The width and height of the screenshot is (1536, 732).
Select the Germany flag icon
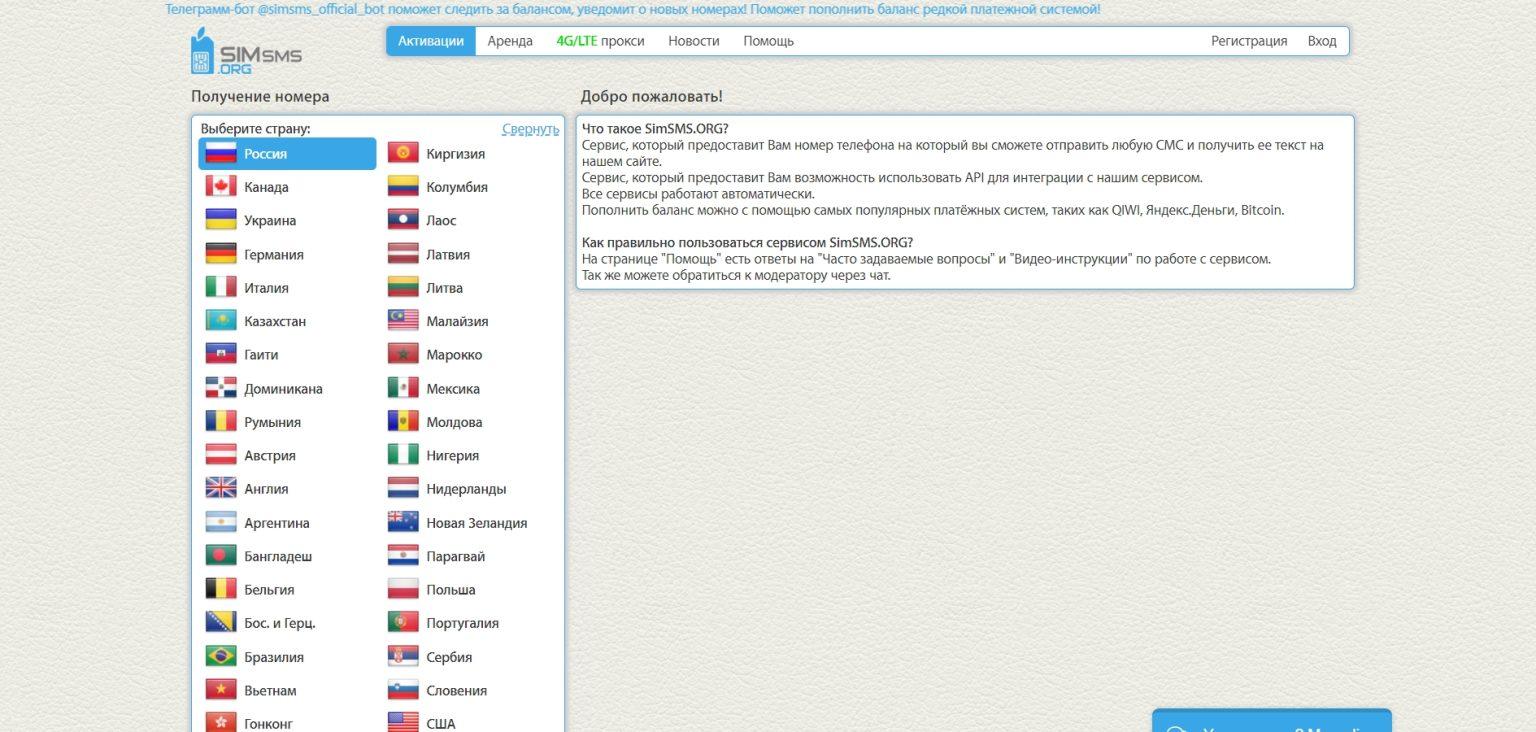221,253
